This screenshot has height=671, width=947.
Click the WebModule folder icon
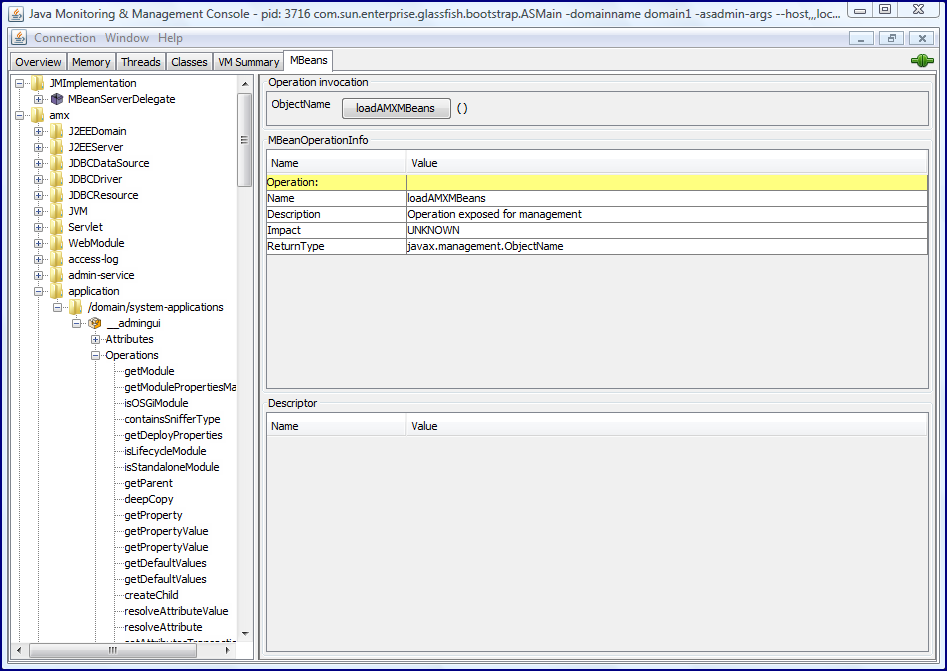click(x=57, y=243)
